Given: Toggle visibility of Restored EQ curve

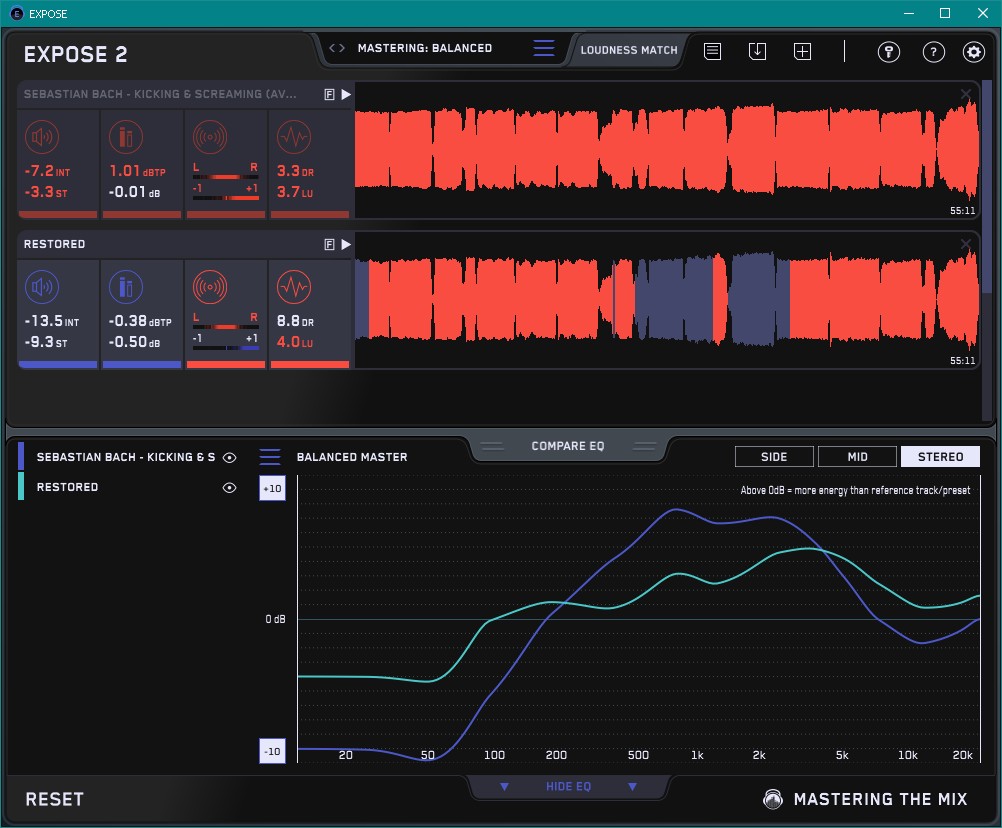Looking at the screenshot, I should coord(230,488).
